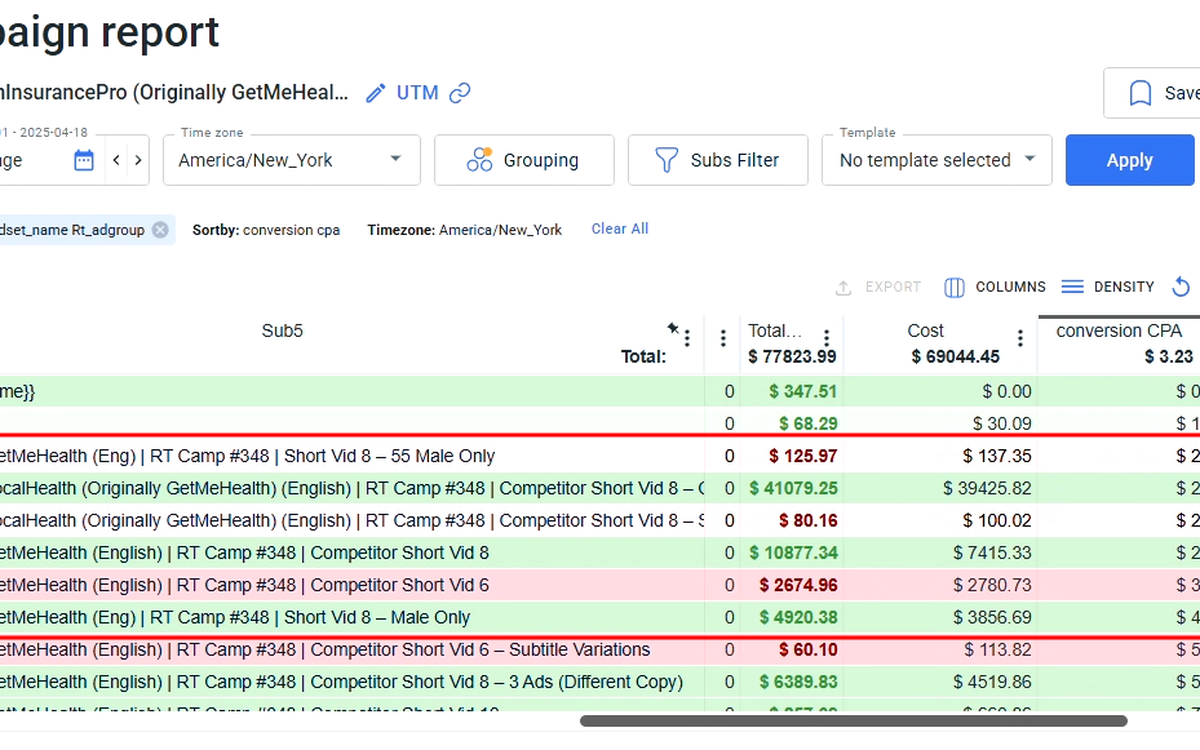Click the horizontal scrollbar thumb
Viewport: 1200px width, 750px height.
click(853, 720)
